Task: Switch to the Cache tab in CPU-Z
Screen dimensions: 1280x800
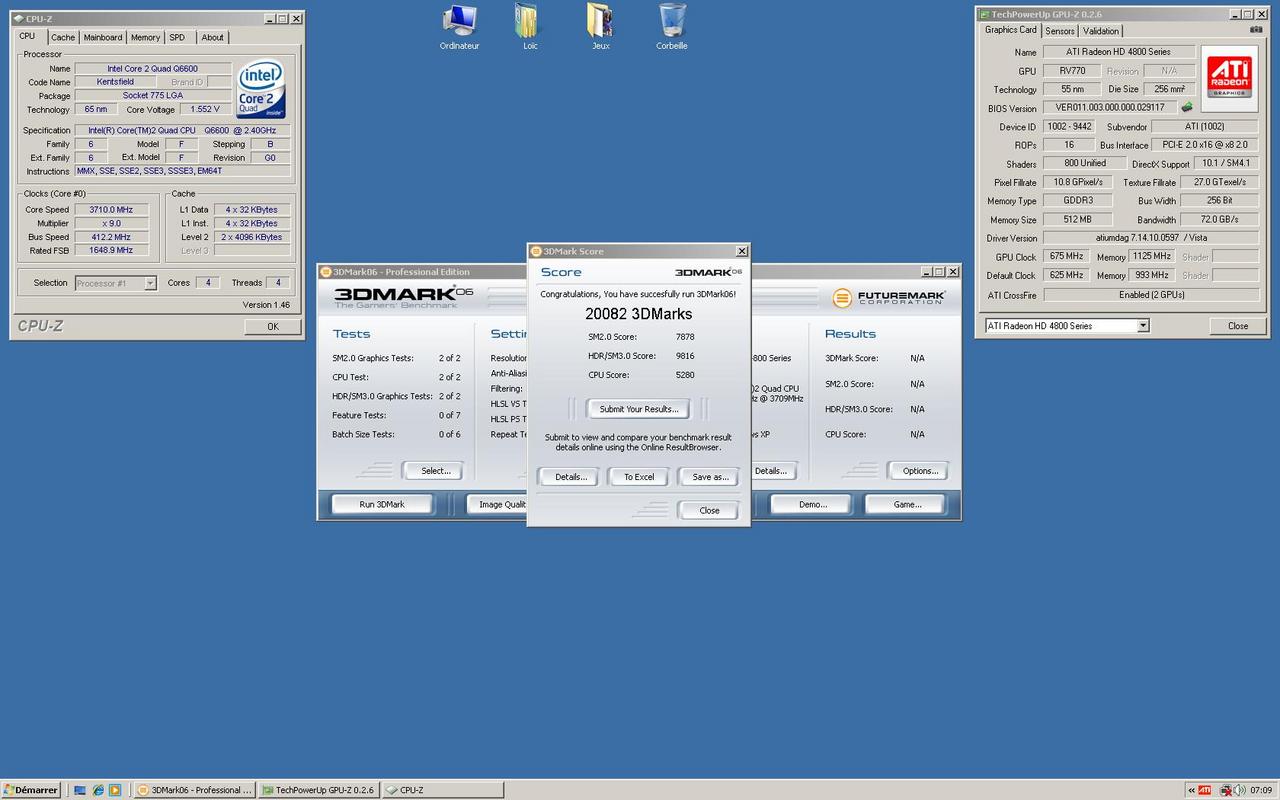Action: pos(63,37)
